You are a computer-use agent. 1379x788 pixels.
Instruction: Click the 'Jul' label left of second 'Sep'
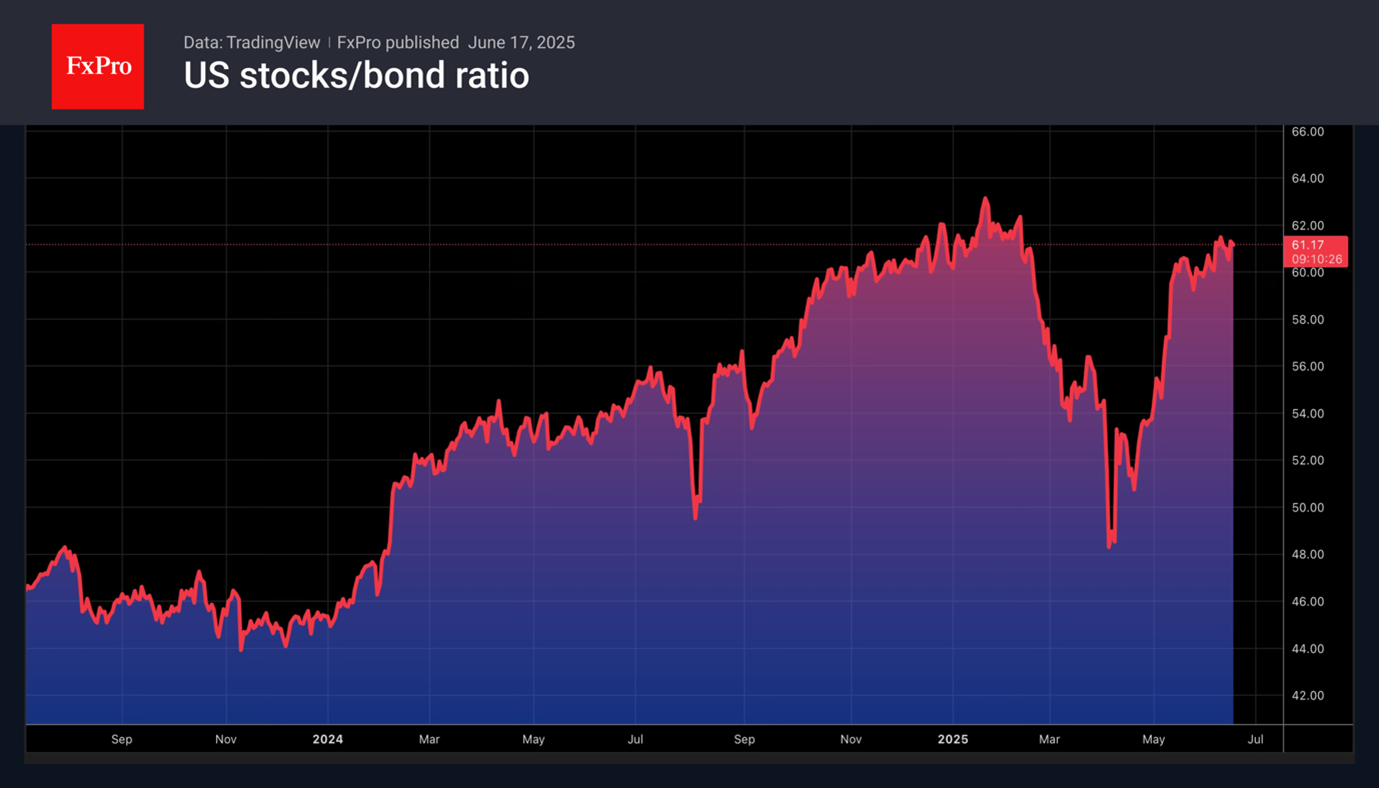(635, 739)
